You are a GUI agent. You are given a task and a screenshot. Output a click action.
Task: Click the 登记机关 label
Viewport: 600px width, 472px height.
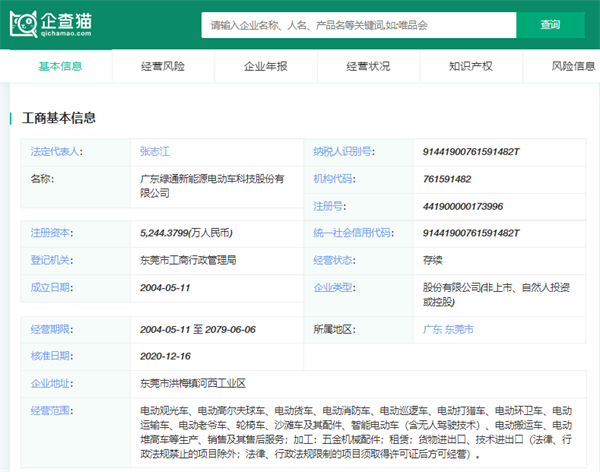[x=52, y=260]
